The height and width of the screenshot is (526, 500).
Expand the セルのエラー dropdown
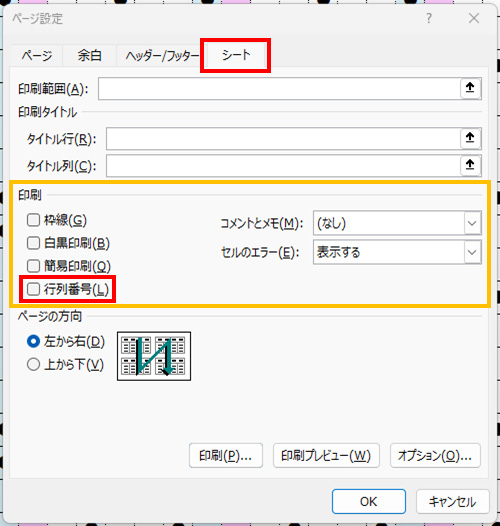click(397, 252)
